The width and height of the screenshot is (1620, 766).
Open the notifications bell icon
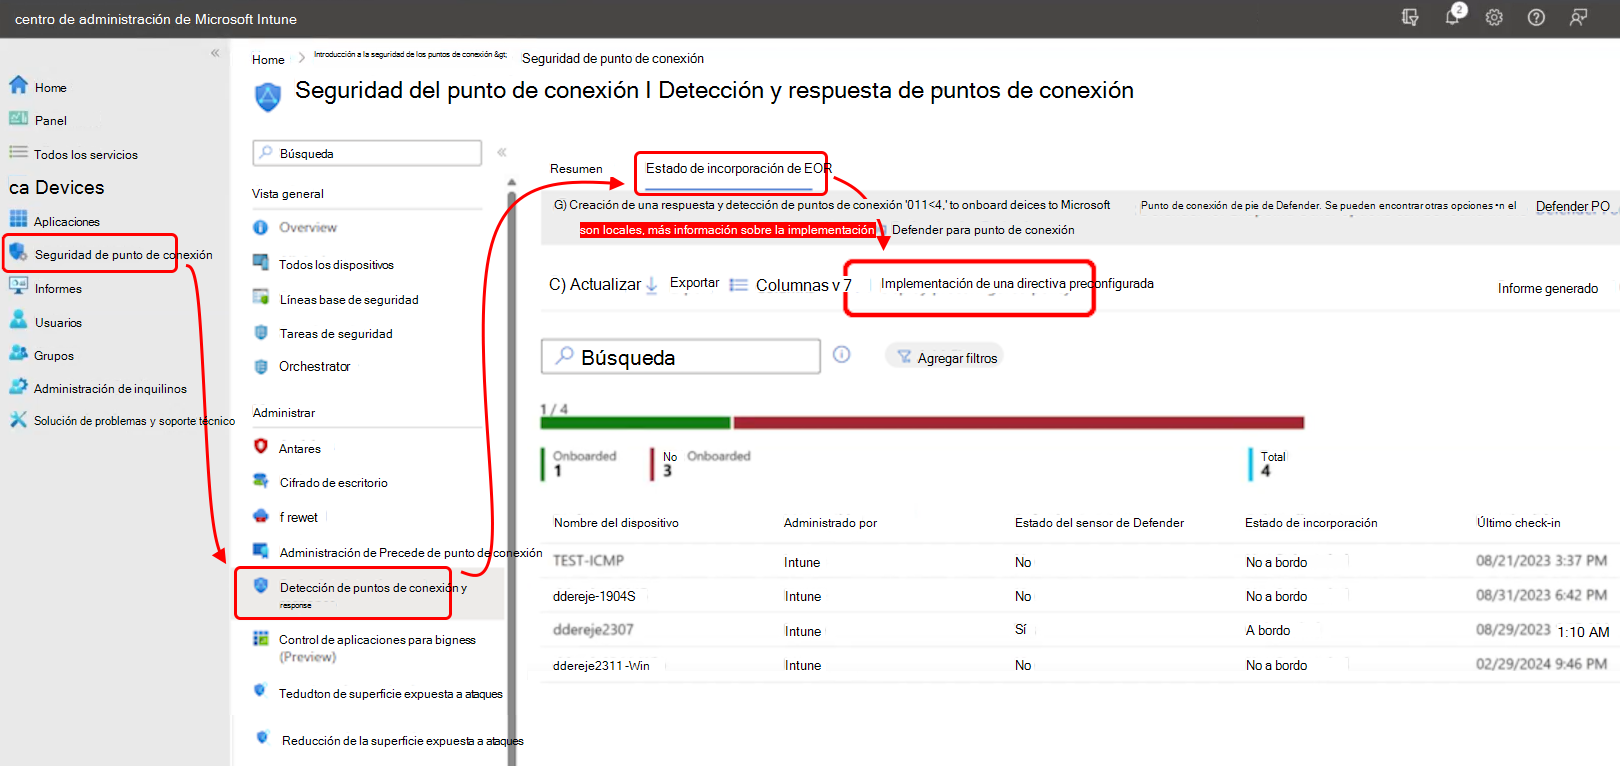[x=1452, y=17]
